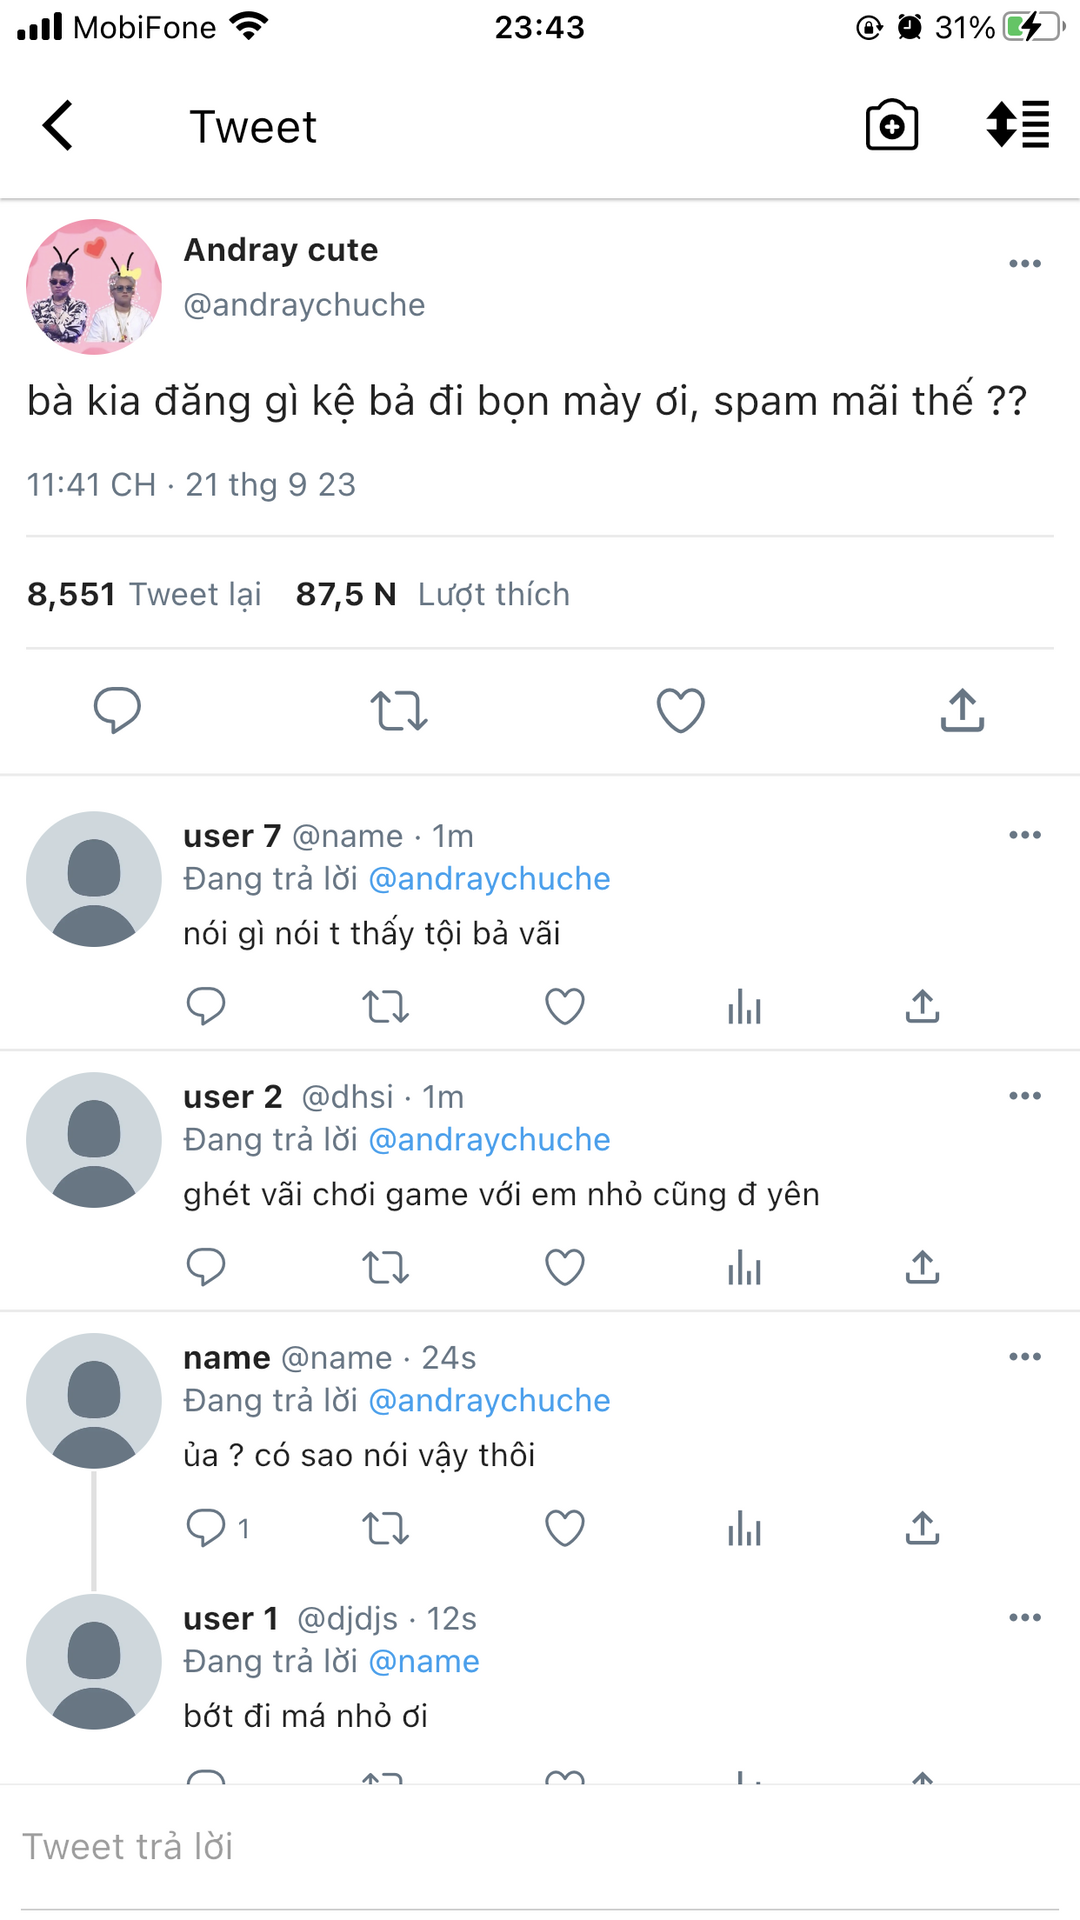Image resolution: width=1080 pixels, height=1920 pixels.
Task: Reply to the main tweet via comment icon
Action: (117, 711)
